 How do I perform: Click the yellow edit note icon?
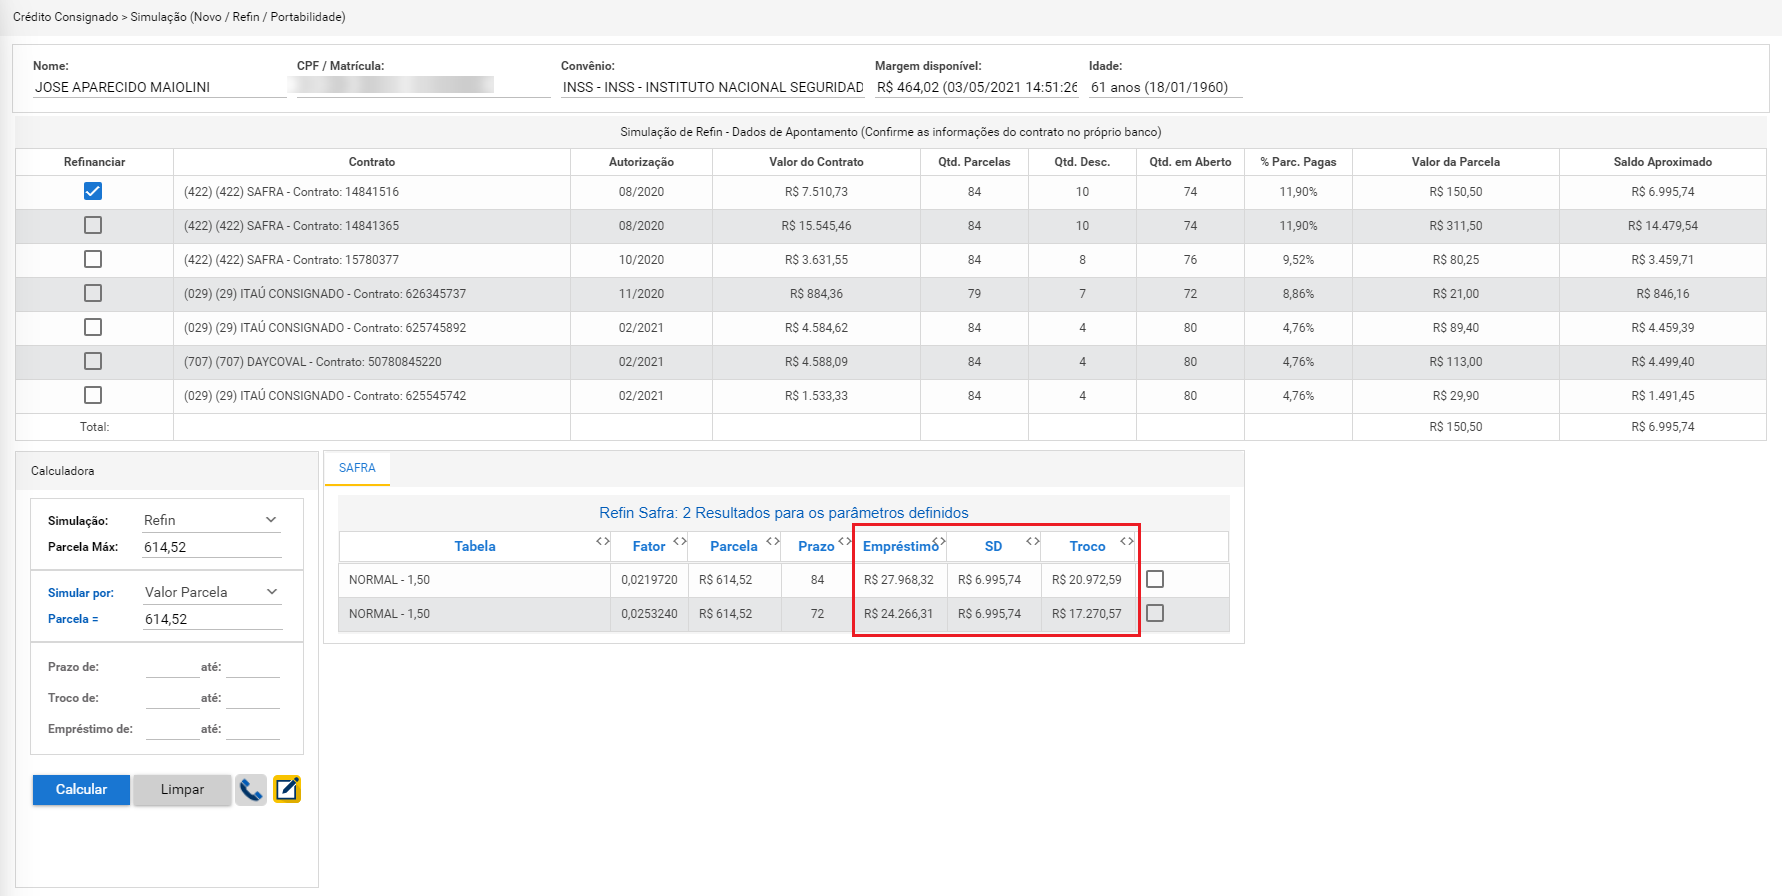(287, 790)
